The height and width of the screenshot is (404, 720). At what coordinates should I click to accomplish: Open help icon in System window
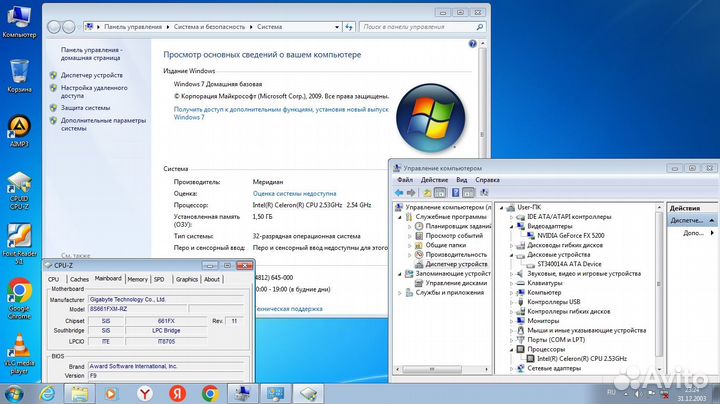(x=472, y=44)
